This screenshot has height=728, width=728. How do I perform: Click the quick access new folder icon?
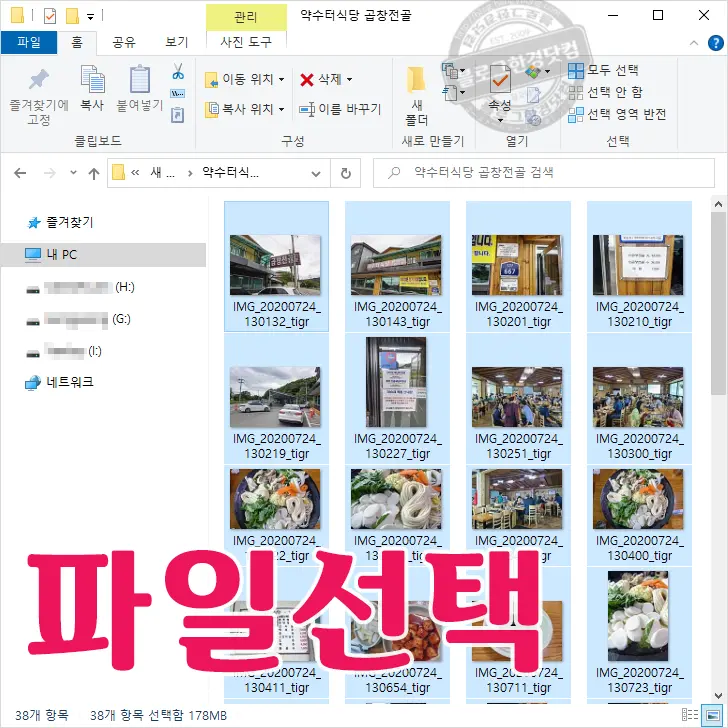point(72,16)
